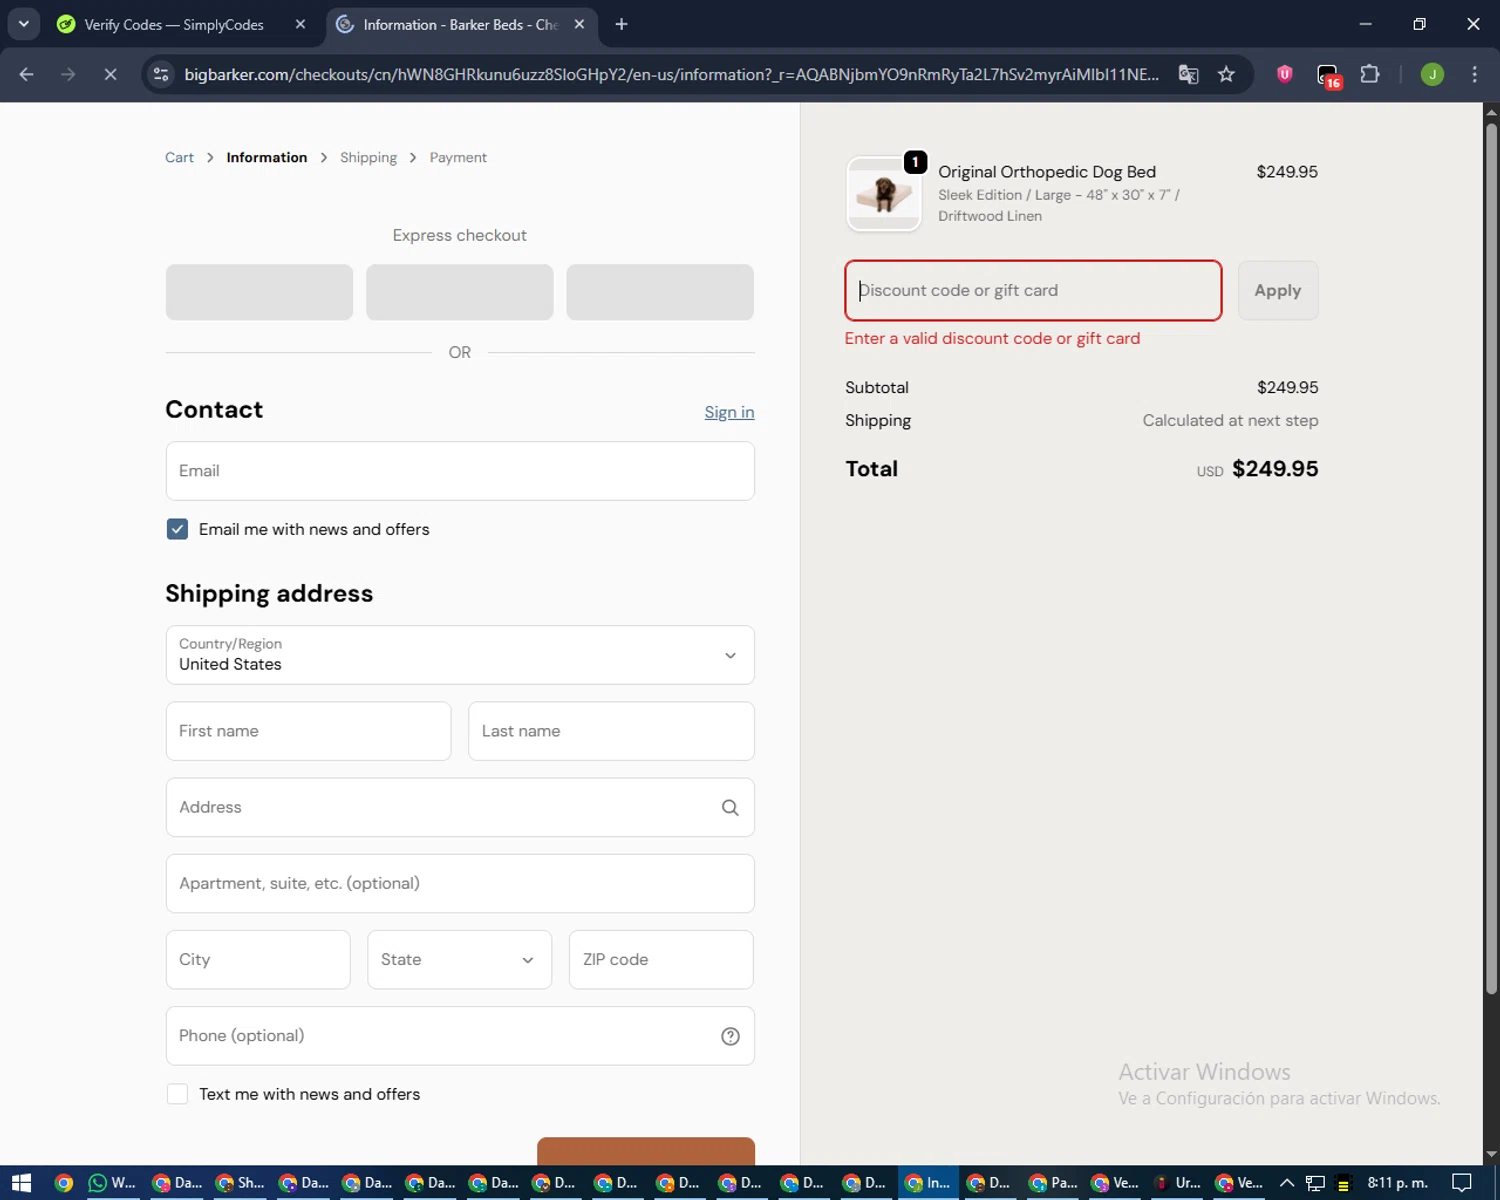
Task: Open the Country/Region dropdown
Action: [460, 655]
